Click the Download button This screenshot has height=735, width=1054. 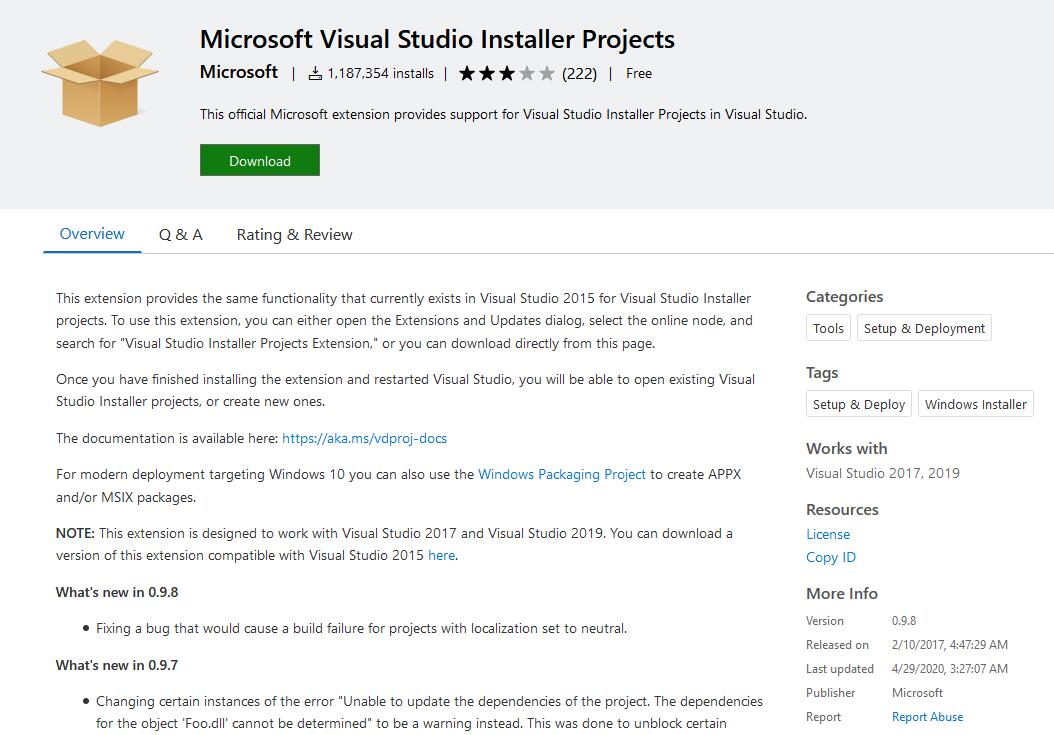point(260,161)
